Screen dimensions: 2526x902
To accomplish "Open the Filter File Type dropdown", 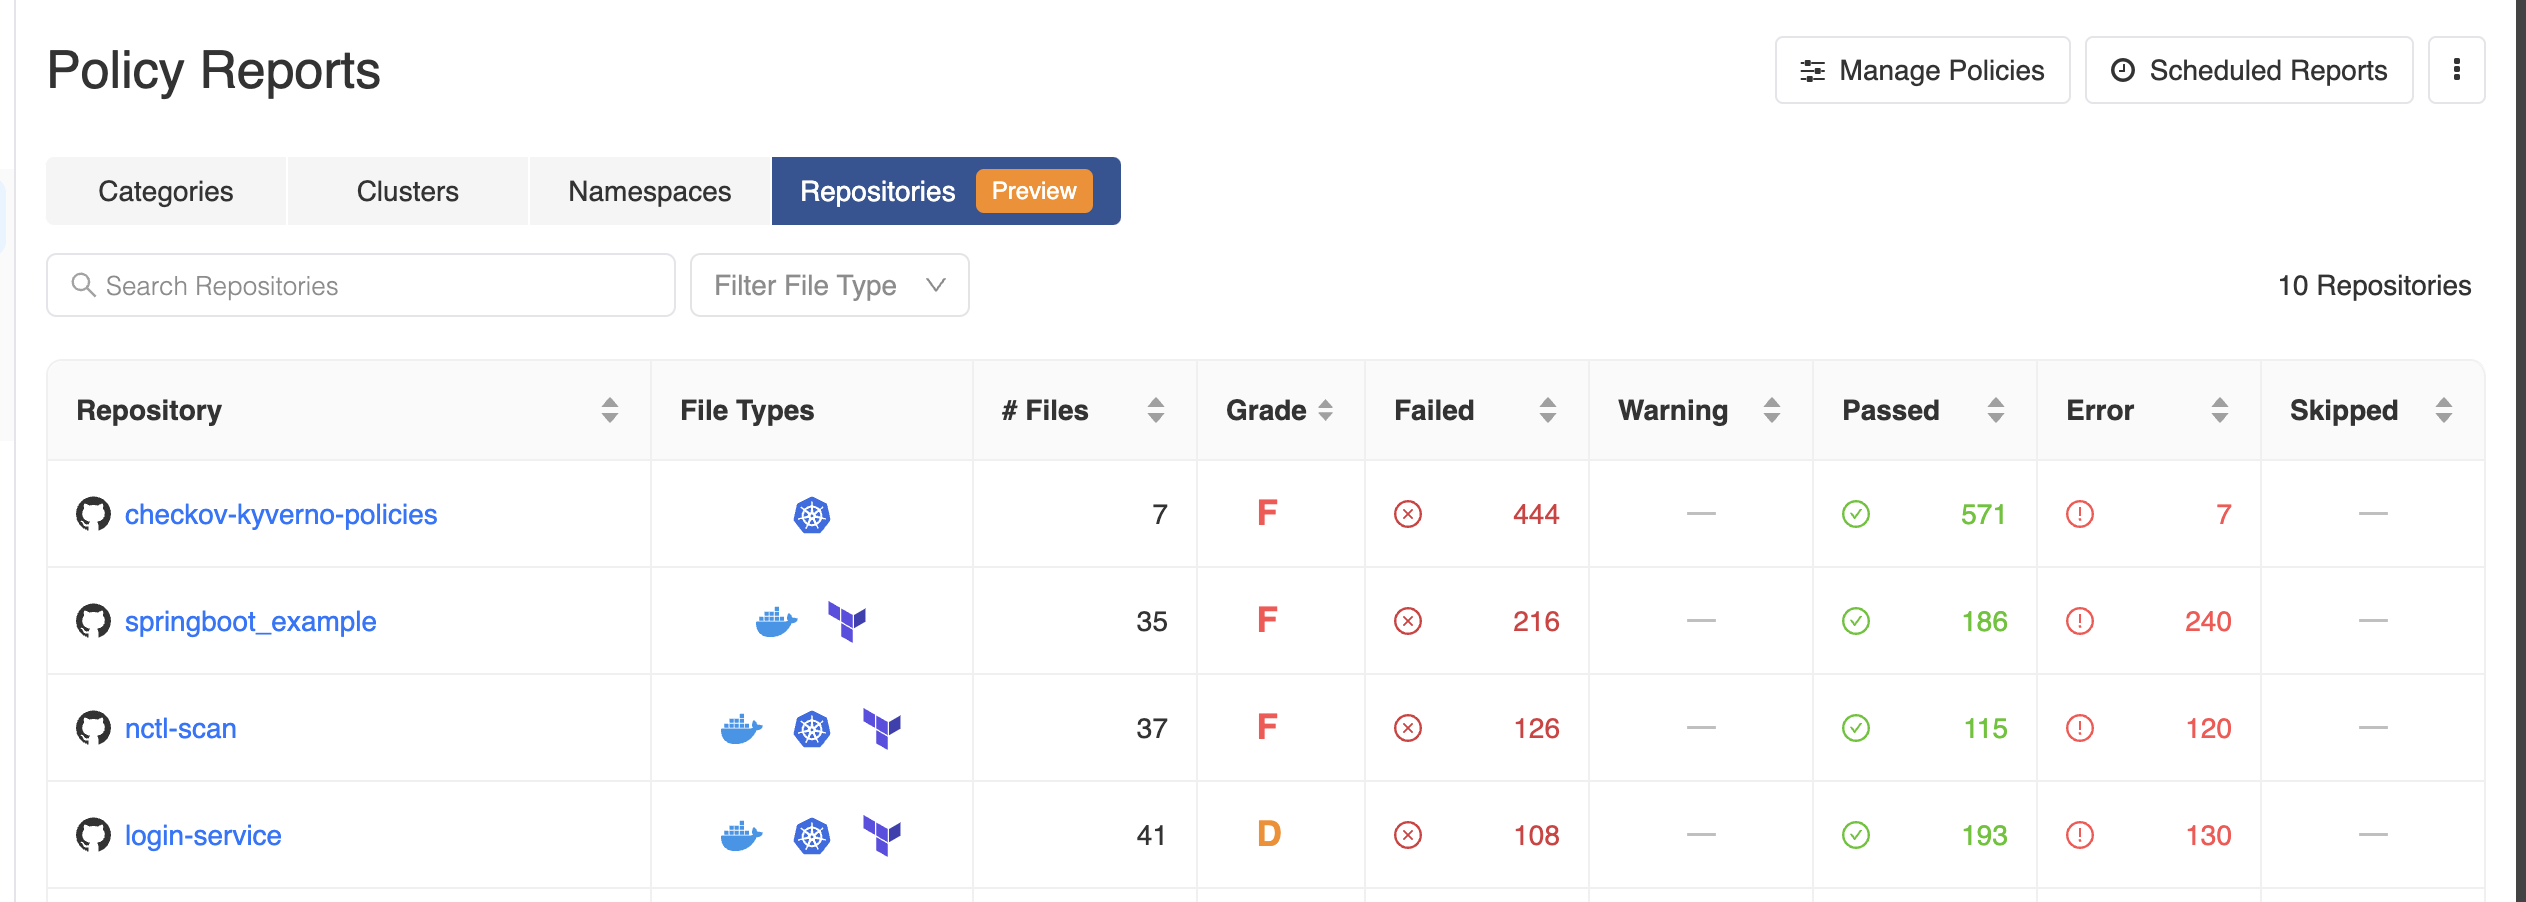I will (x=830, y=285).
